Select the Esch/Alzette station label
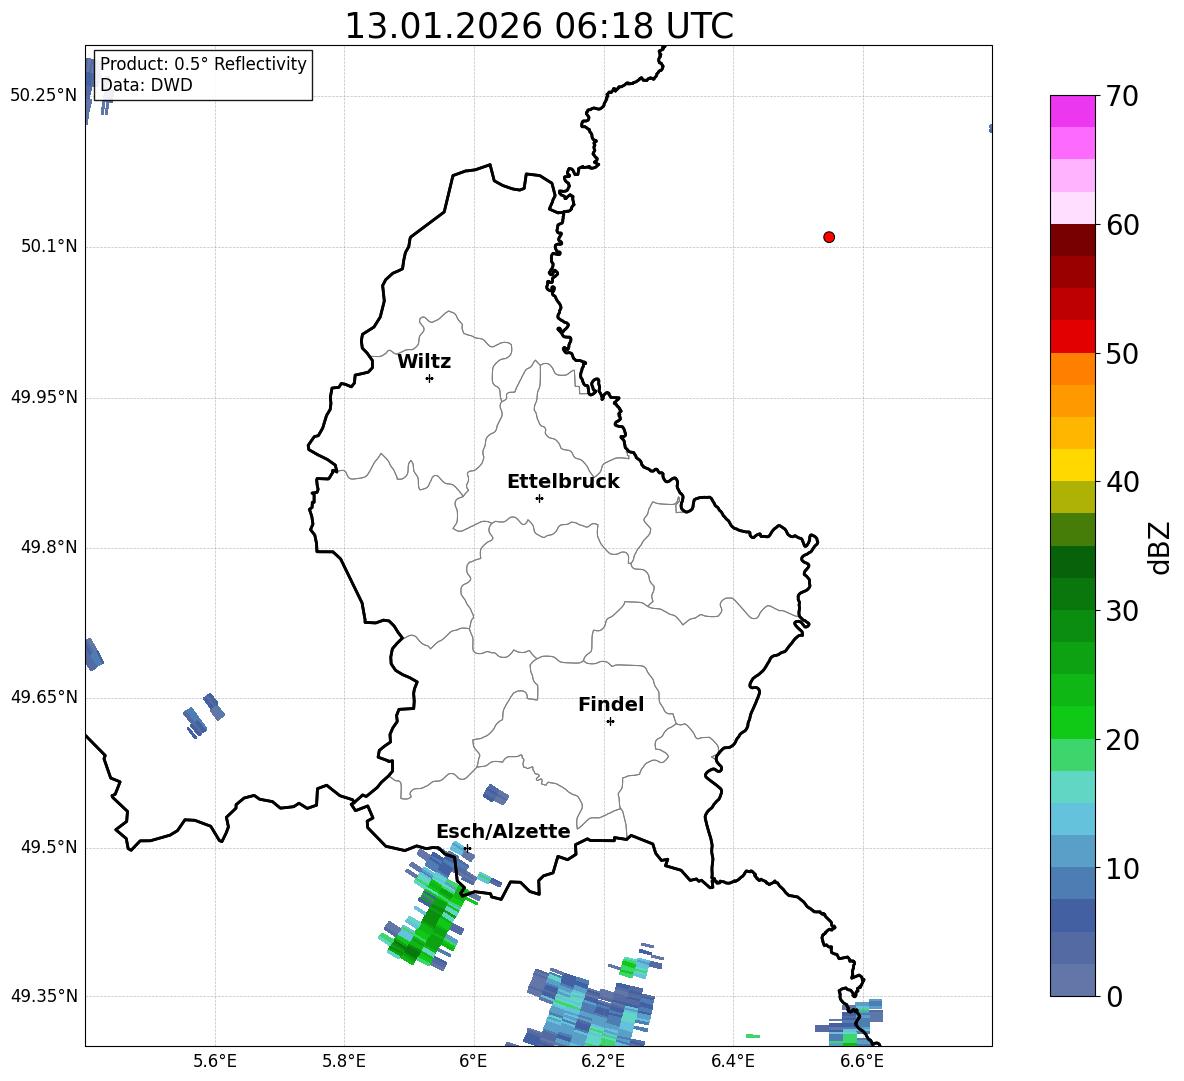 tap(503, 831)
